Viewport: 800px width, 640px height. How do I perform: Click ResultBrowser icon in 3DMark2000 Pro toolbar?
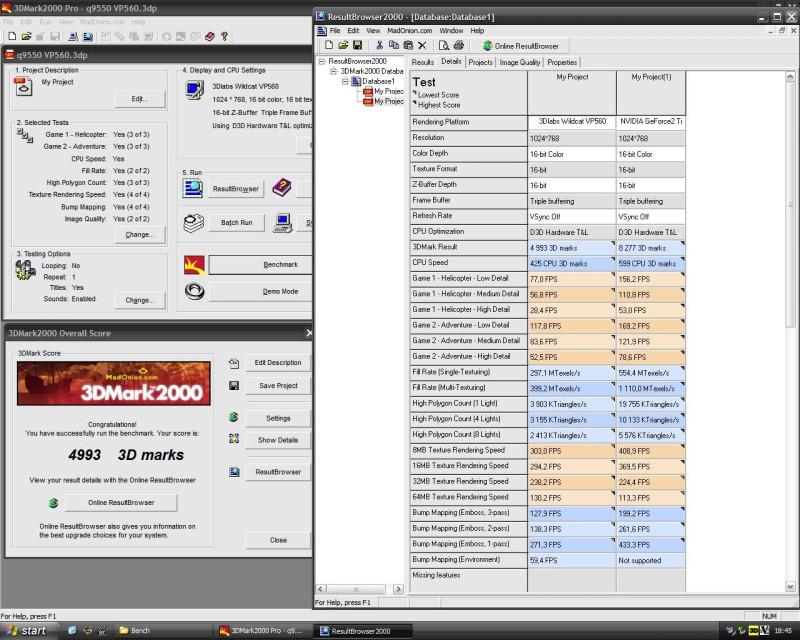pyautogui.click(x=88, y=36)
